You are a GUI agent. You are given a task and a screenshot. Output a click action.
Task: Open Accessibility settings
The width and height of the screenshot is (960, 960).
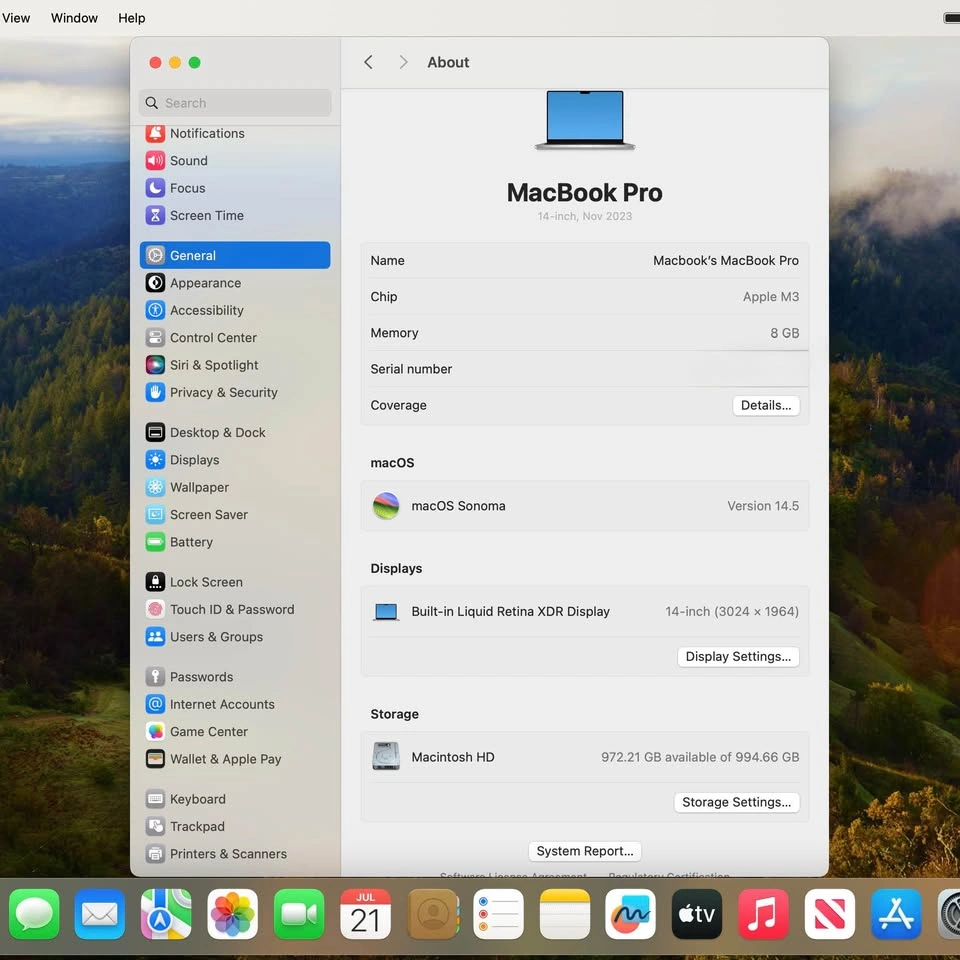click(234, 310)
